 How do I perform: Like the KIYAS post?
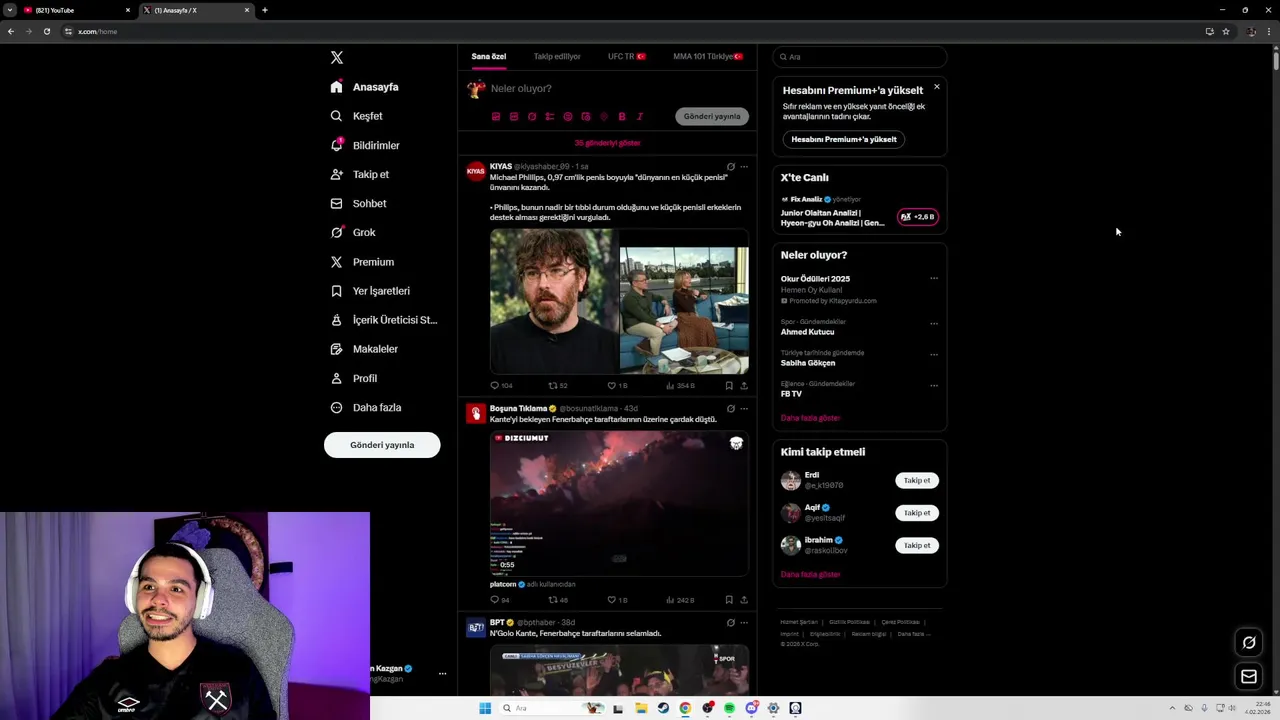coord(617,386)
